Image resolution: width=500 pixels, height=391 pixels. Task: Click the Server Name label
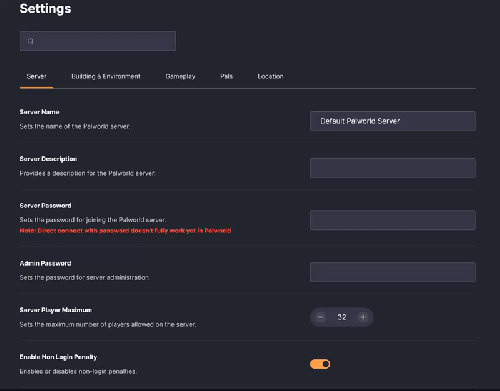(x=39, y=112)
